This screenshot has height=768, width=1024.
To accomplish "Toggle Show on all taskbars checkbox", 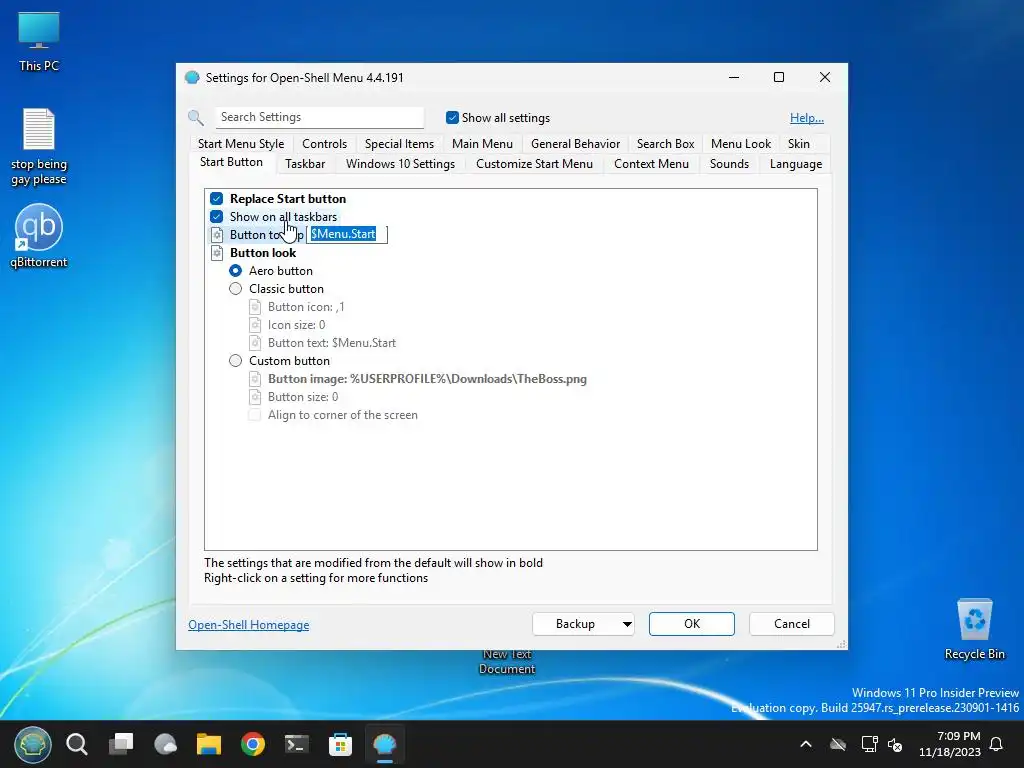I will [216, 217].
